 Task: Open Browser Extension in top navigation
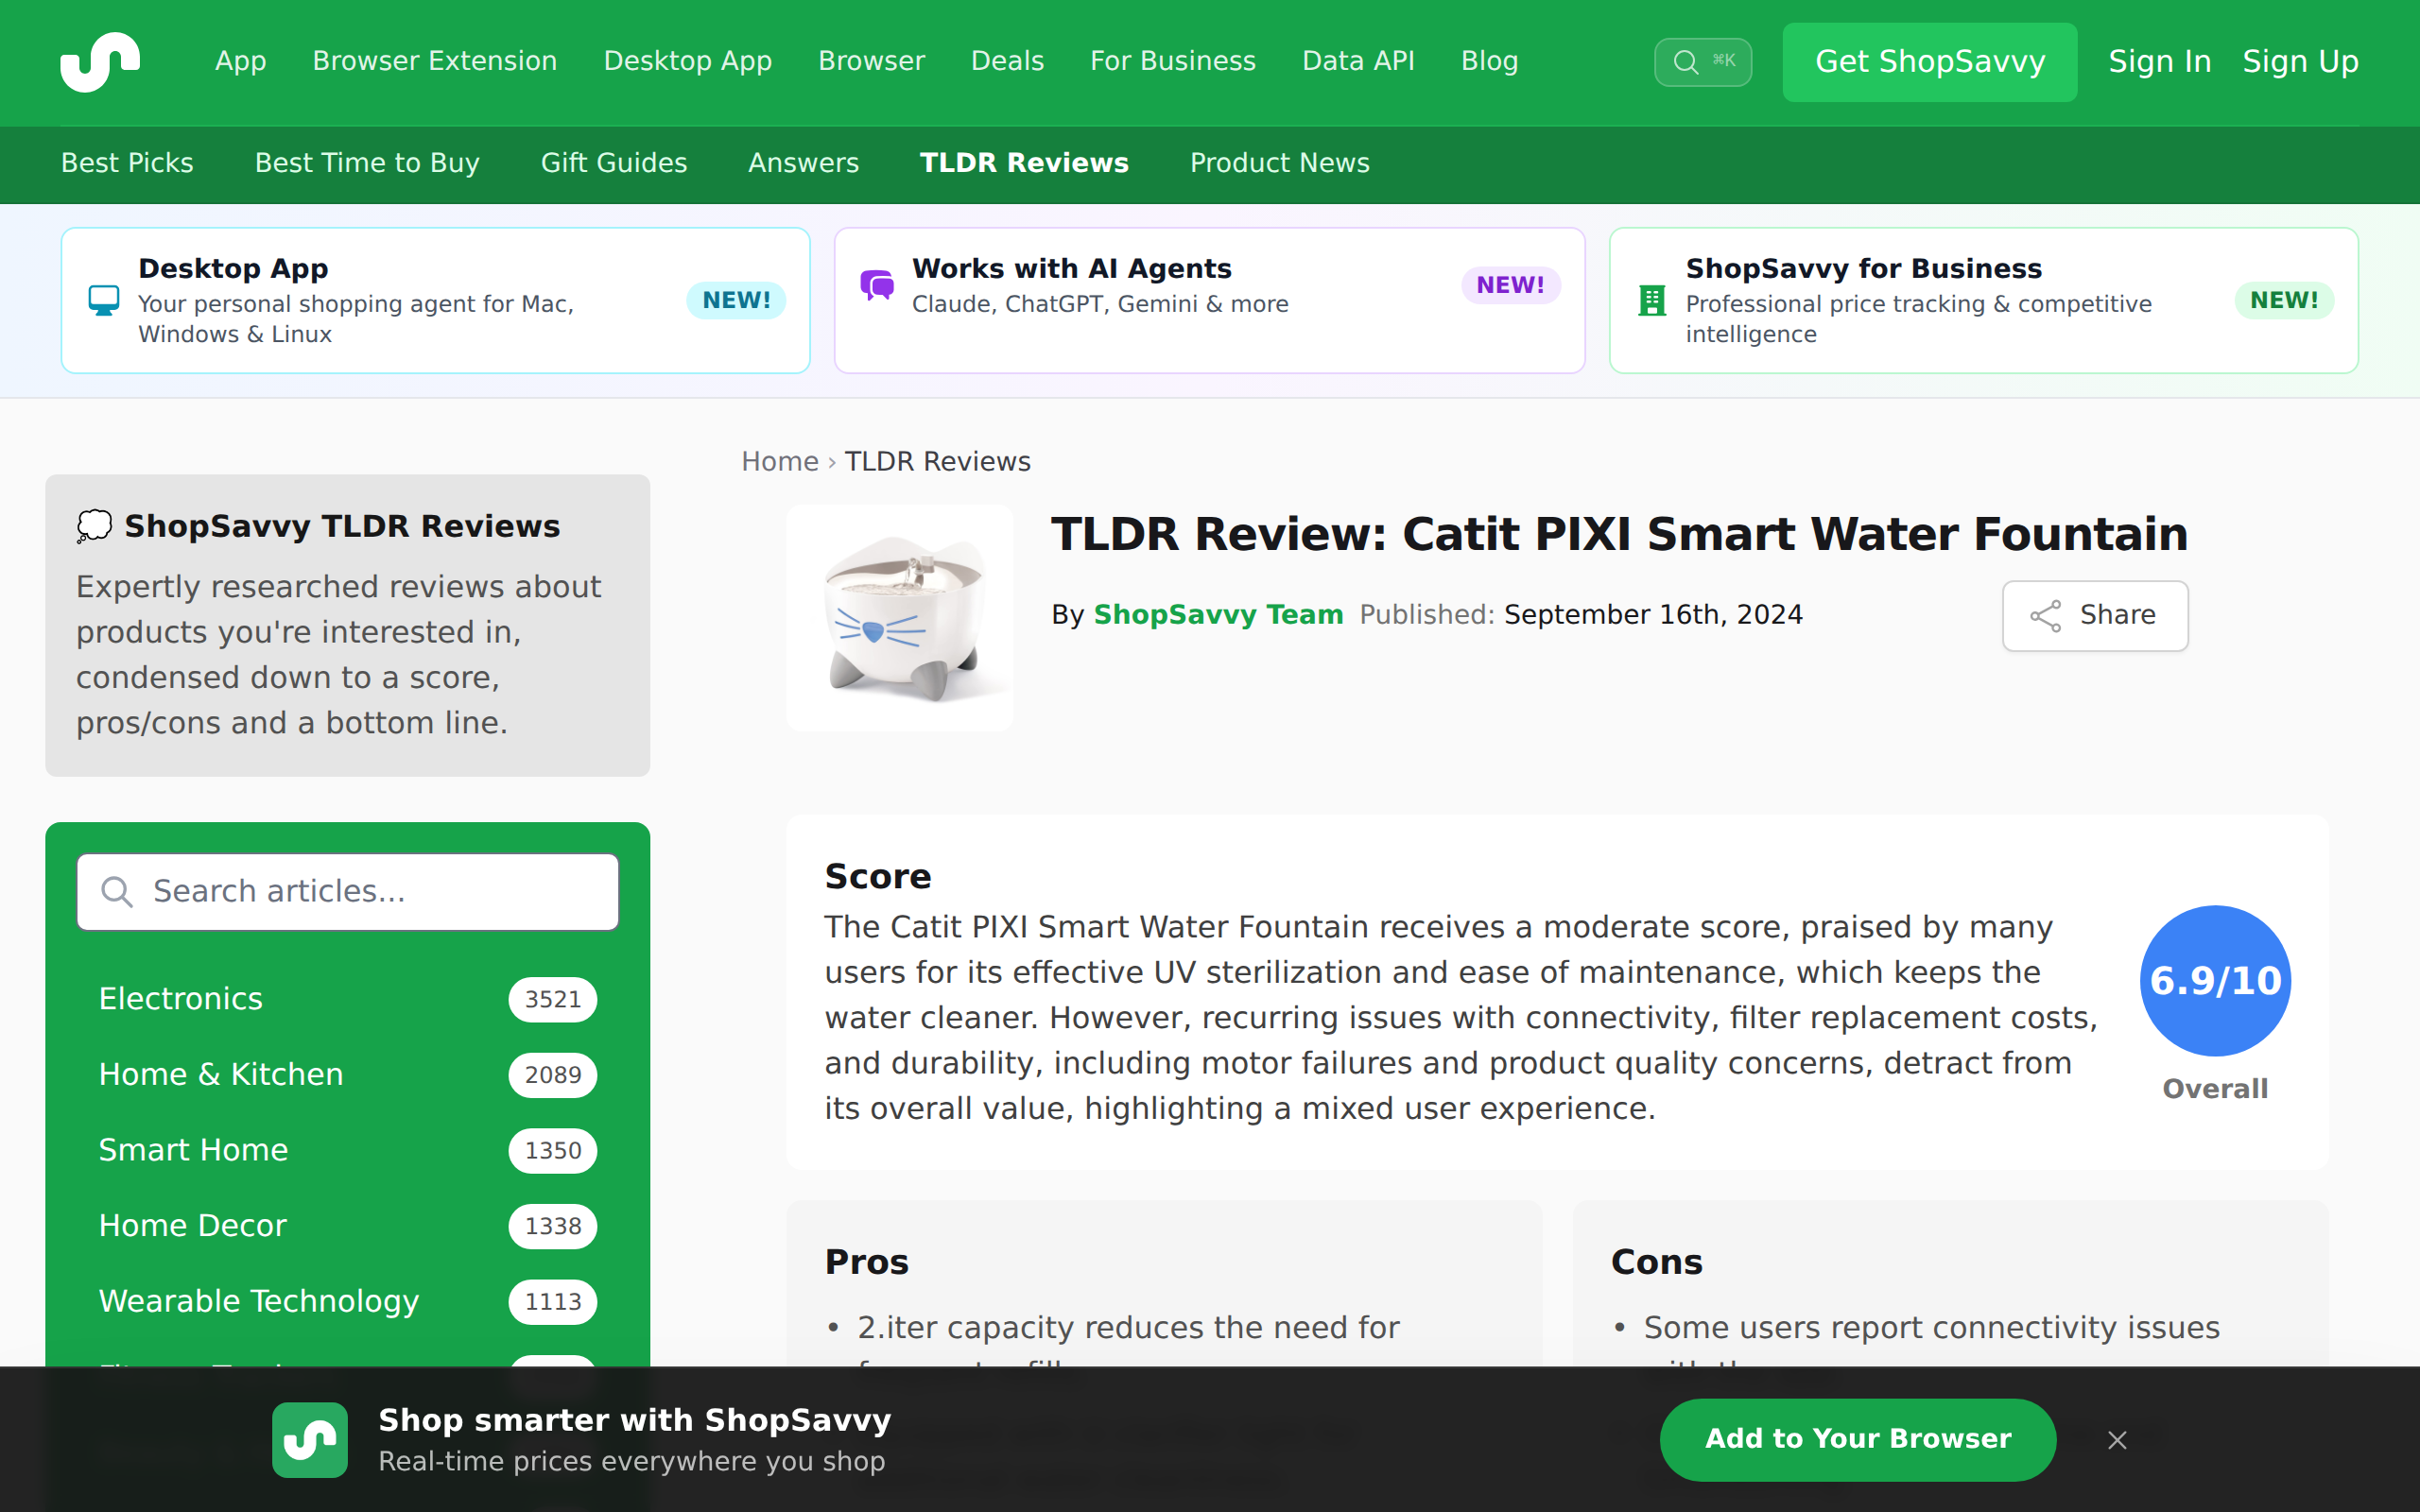point(435,61)
